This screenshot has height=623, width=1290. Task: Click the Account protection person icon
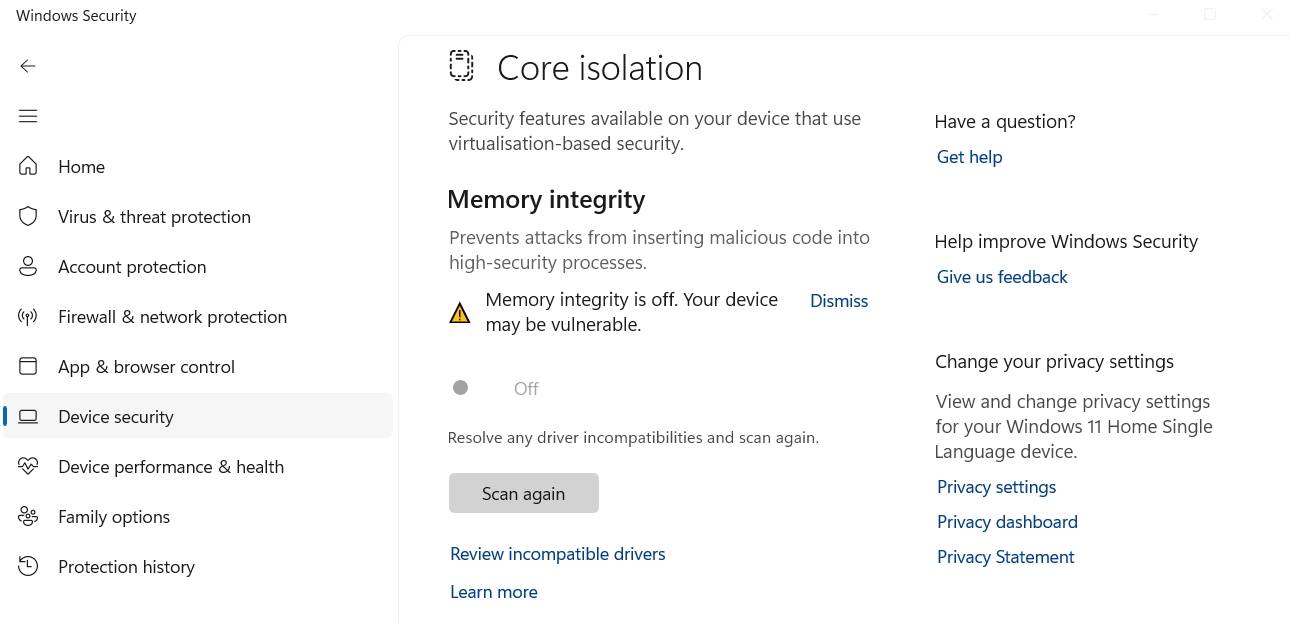(x=28, y=266)
